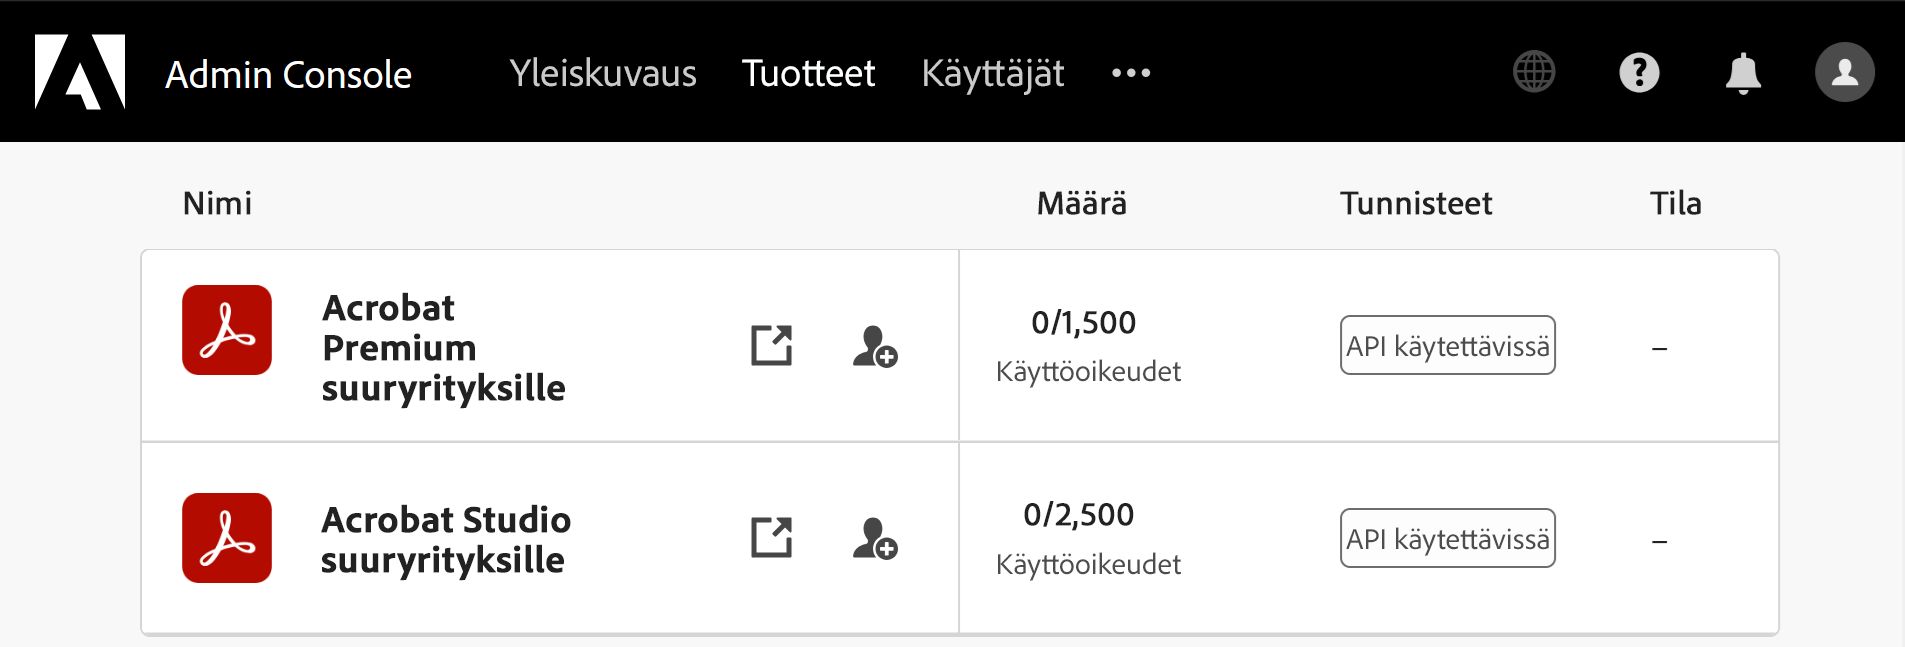Image resolution: width=1905 pixels, height=647 pixels.
Task: Open notifications via the bell icon
Action: click(1743, 71)
